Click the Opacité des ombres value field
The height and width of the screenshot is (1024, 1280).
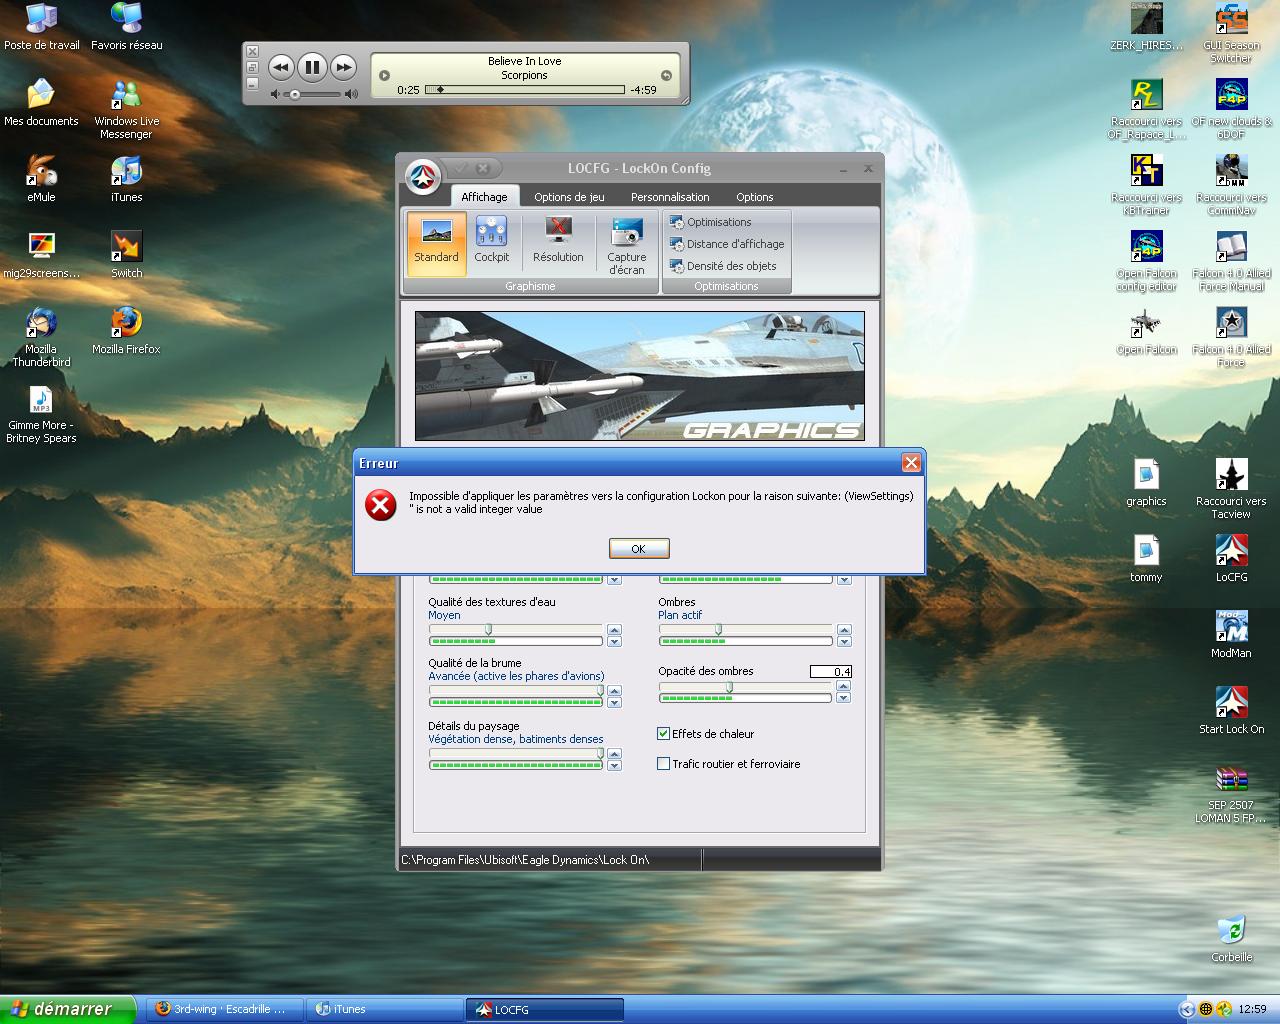pyautogui.click(x=831, y=672)
